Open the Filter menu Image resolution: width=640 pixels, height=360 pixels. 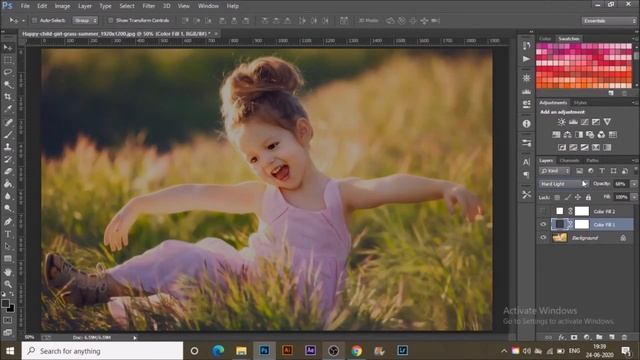point(149,6)
